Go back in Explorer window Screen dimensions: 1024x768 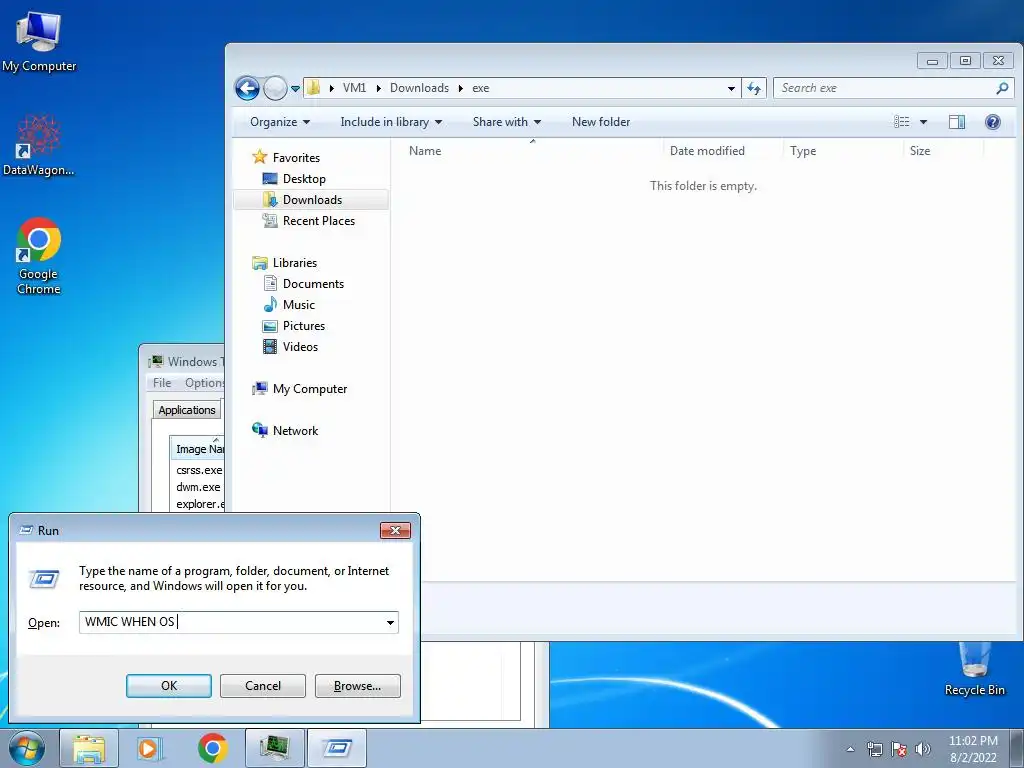click(x=248, y=88)
